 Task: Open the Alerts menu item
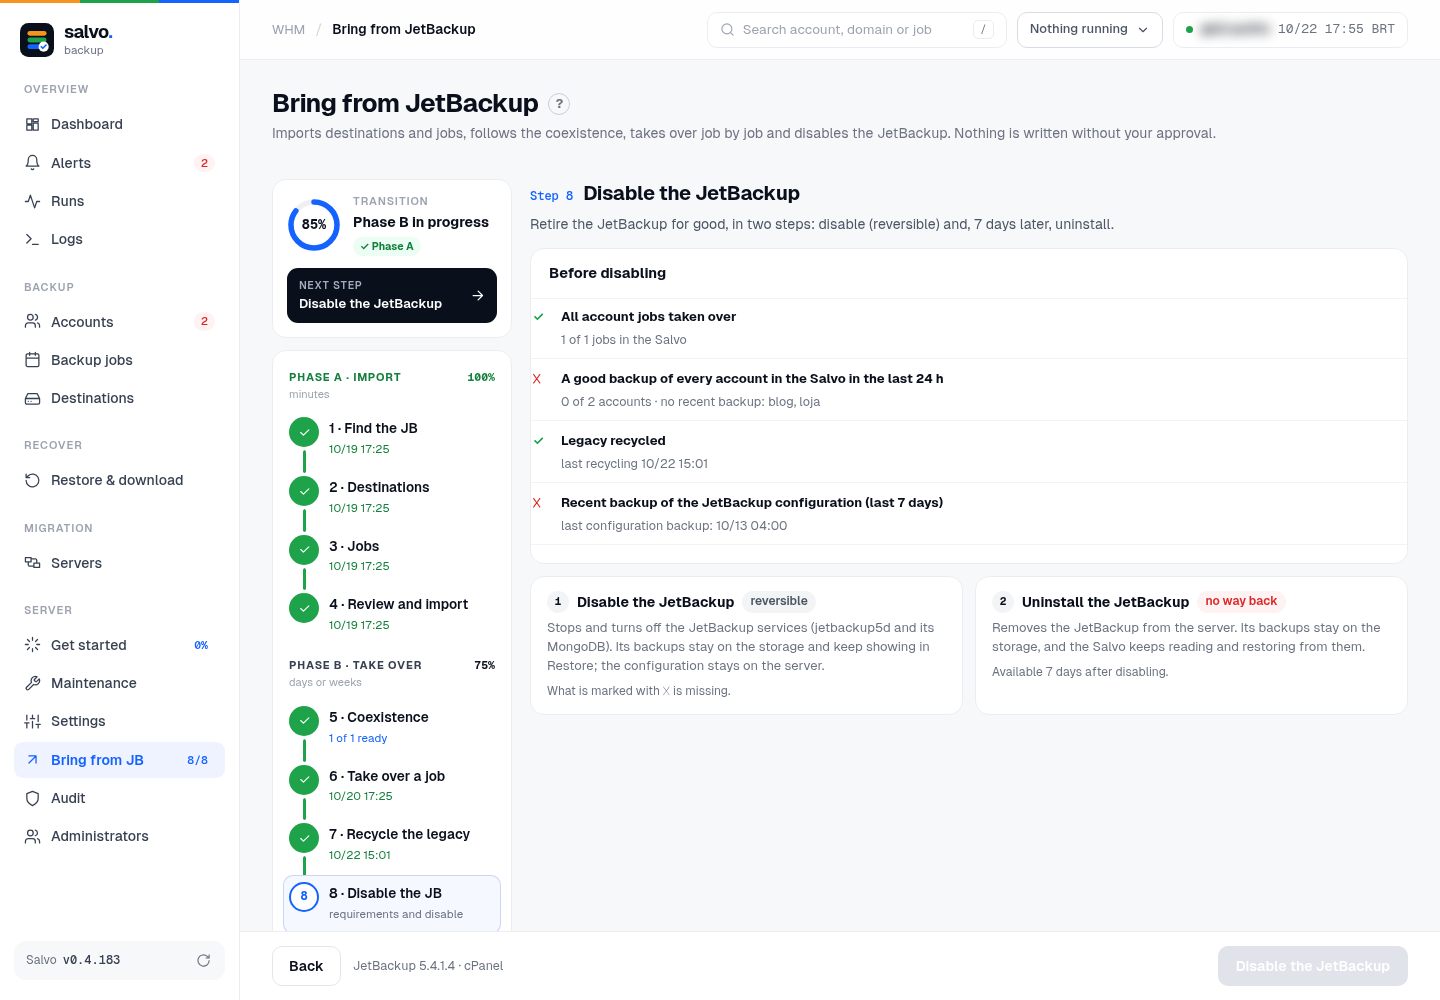(x=119, y=163)
